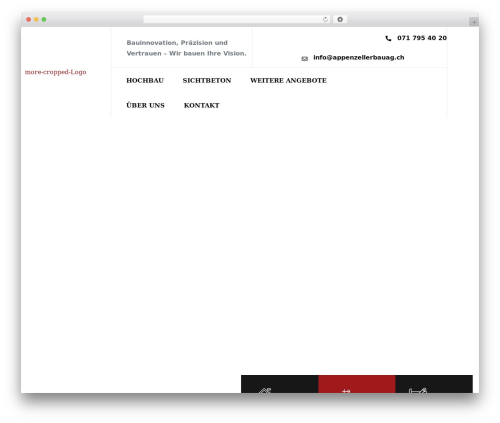Open a new tab with plus button

474,22
